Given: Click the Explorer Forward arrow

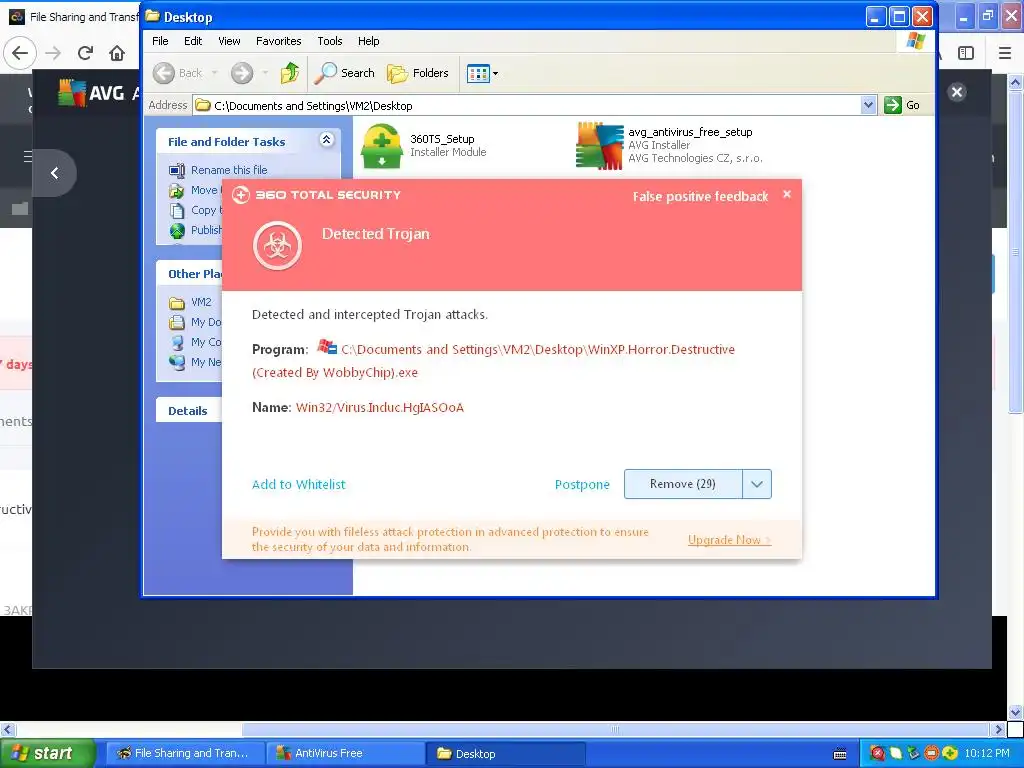Looking at the screenshot, I should point(242,73).
